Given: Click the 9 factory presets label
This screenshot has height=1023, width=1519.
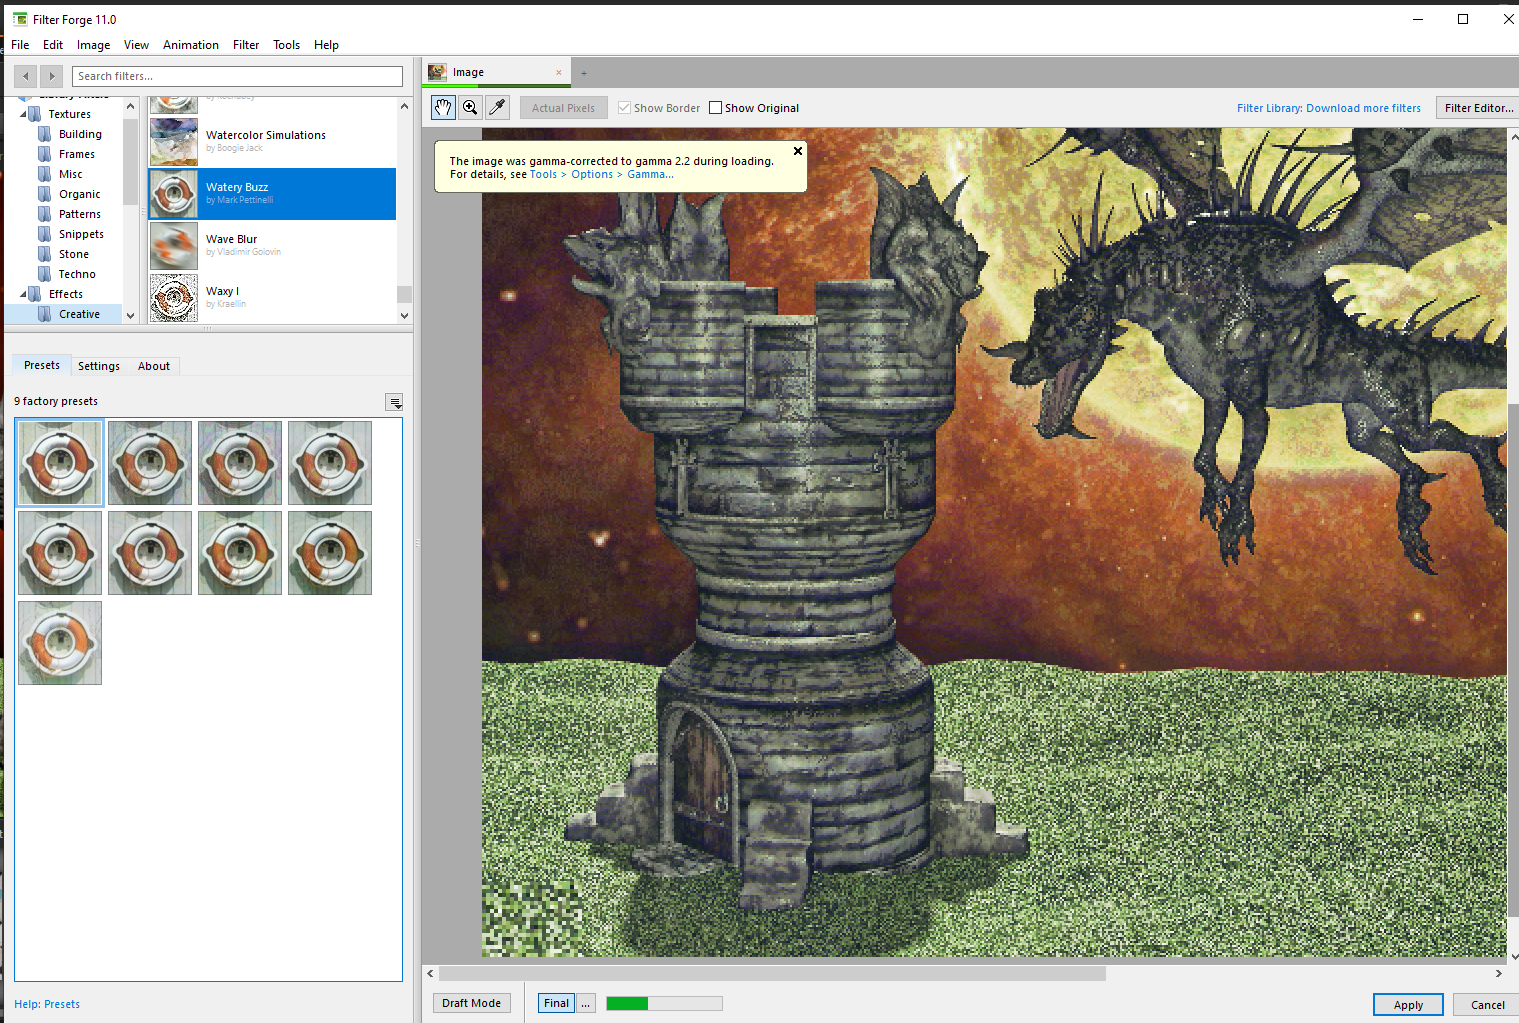Looking at the screenshot, I should coord(56,401).
